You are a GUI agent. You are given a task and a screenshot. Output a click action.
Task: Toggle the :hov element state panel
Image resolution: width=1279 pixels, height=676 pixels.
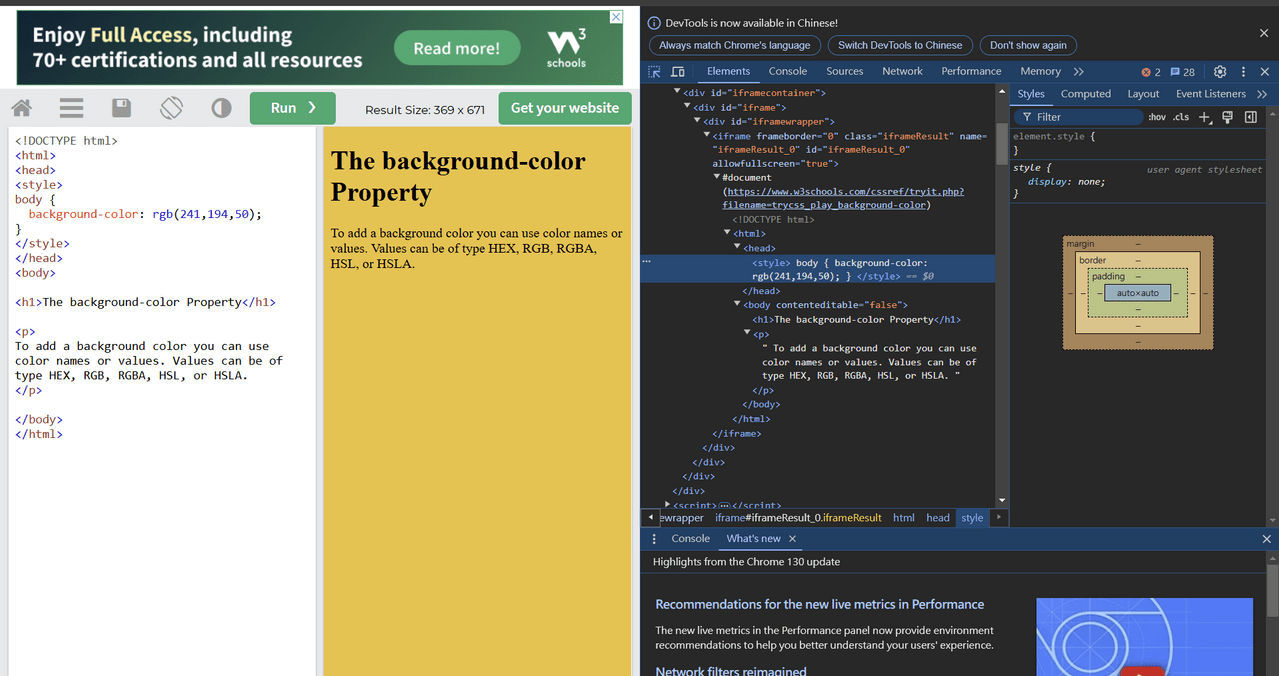1157,117
